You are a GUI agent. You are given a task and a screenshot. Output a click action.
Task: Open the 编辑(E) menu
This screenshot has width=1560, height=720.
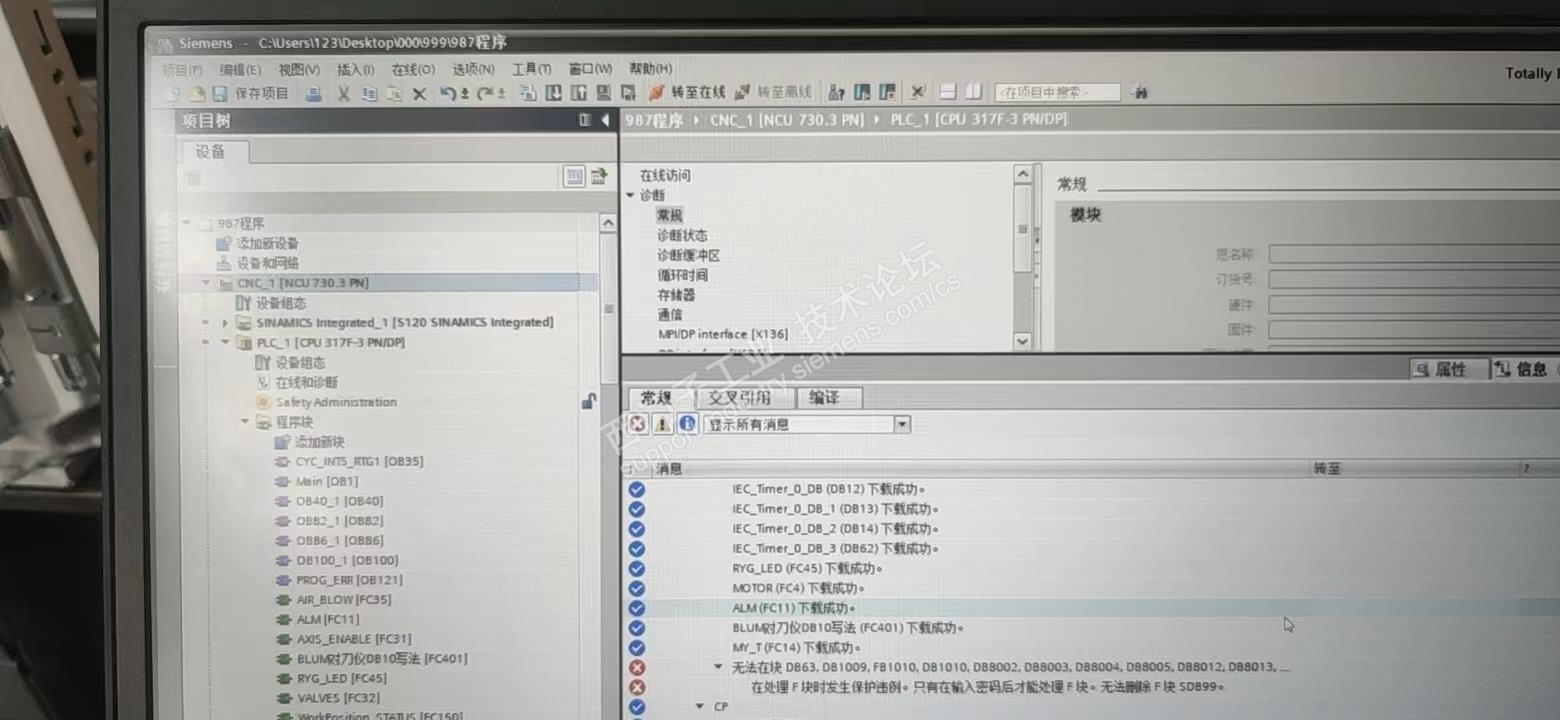240,70
